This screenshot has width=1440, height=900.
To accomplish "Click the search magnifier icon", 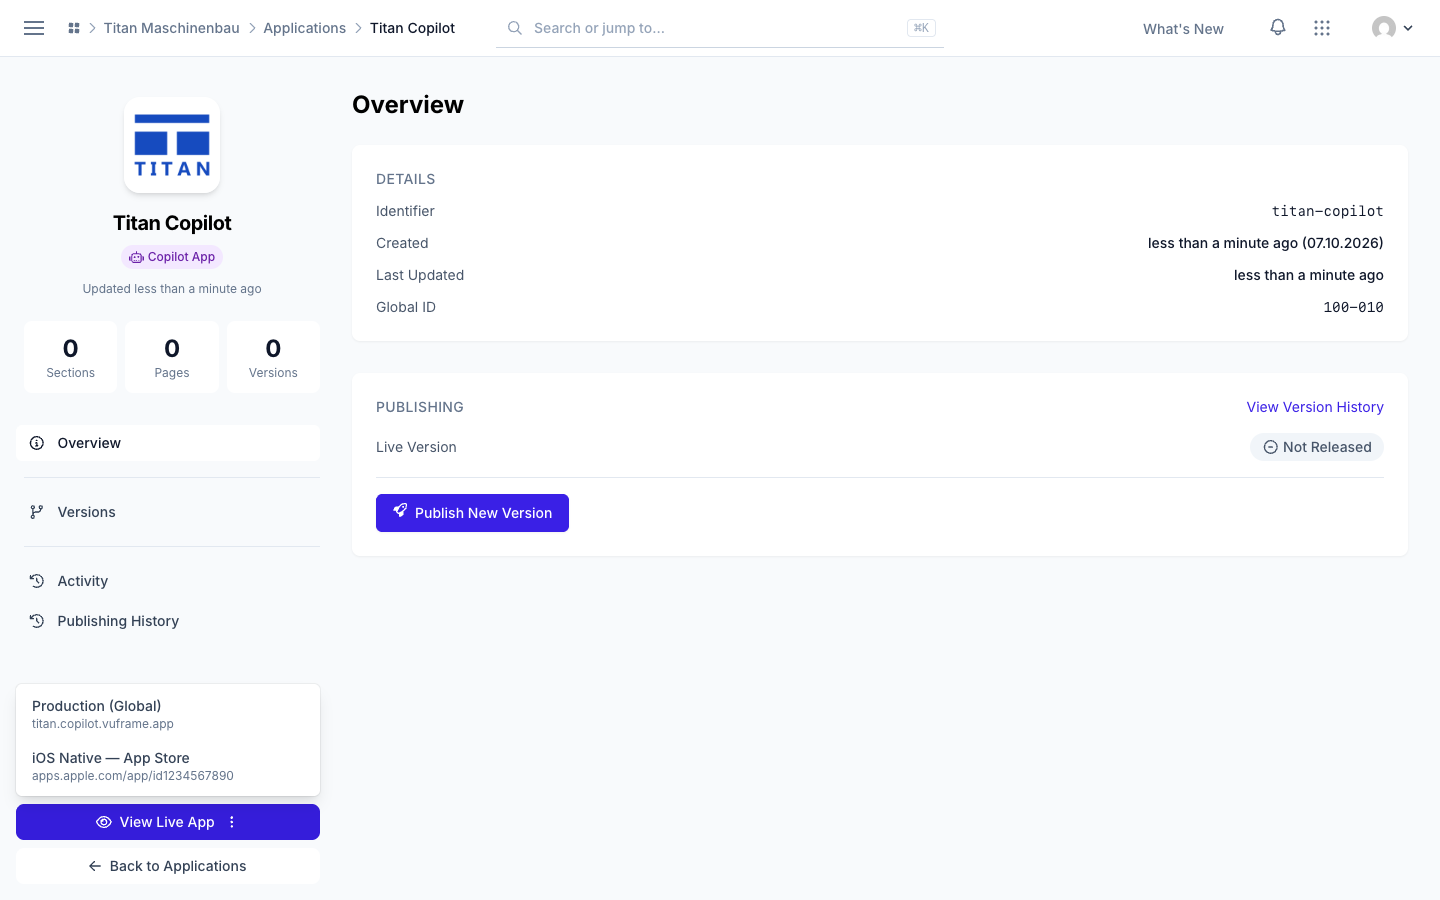I will tap(515, 28).
